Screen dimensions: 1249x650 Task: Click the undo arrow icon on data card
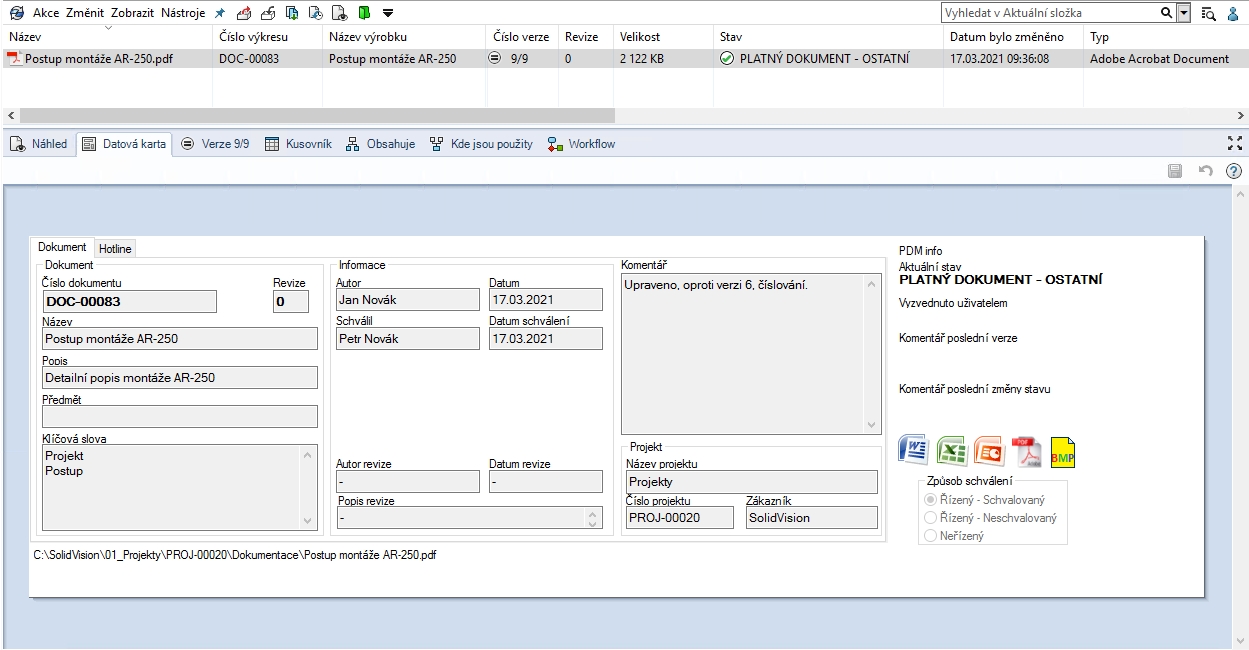(1205, 171)
